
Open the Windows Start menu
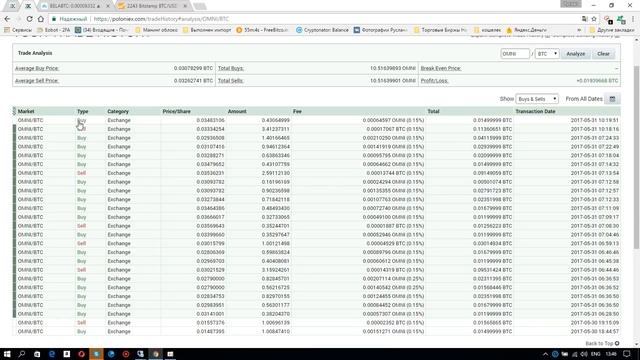[7, 354]
